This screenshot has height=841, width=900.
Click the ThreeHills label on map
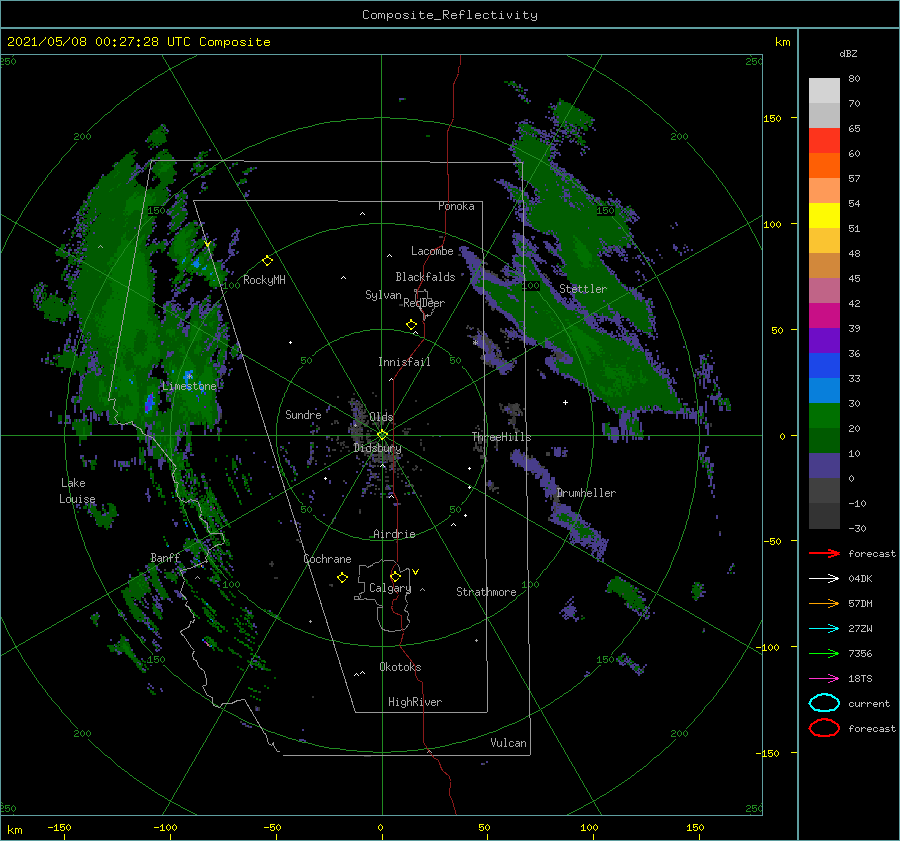coord(501,437)
